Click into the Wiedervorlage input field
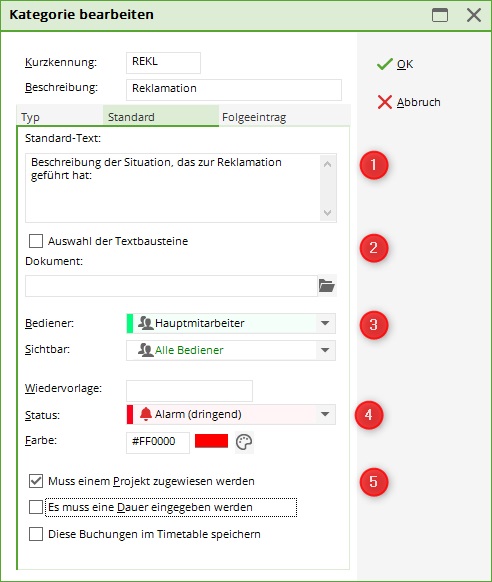This screenshot has width=492, height=582. click(189, 391)
